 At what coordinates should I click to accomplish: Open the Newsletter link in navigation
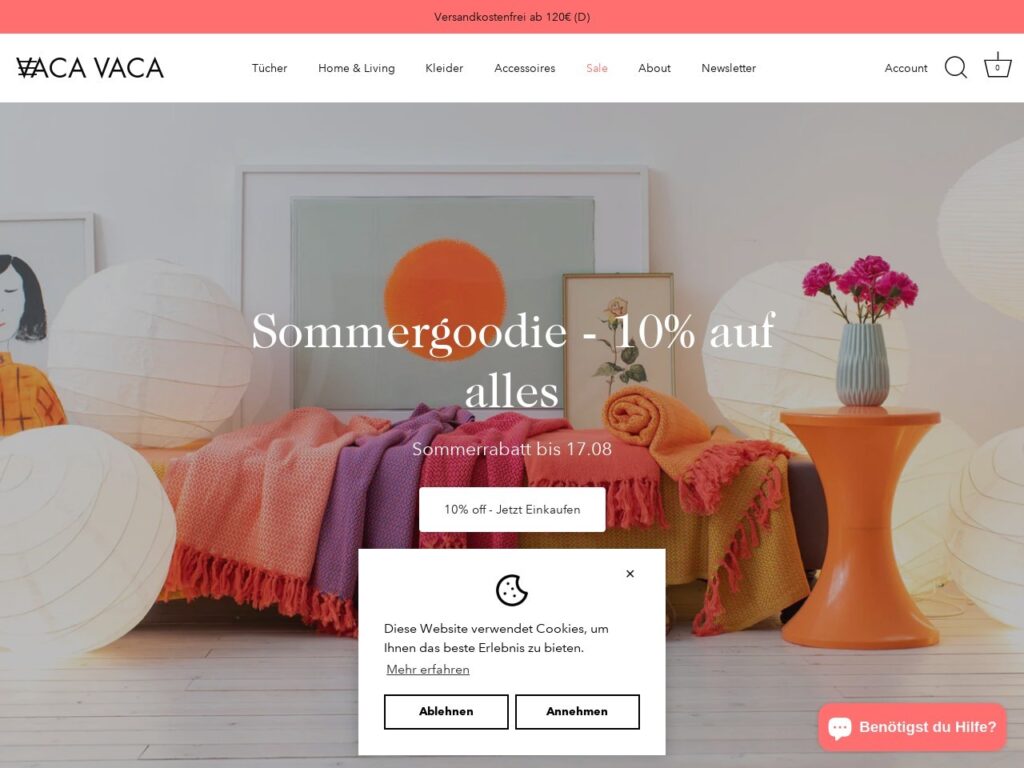(728, 68)
